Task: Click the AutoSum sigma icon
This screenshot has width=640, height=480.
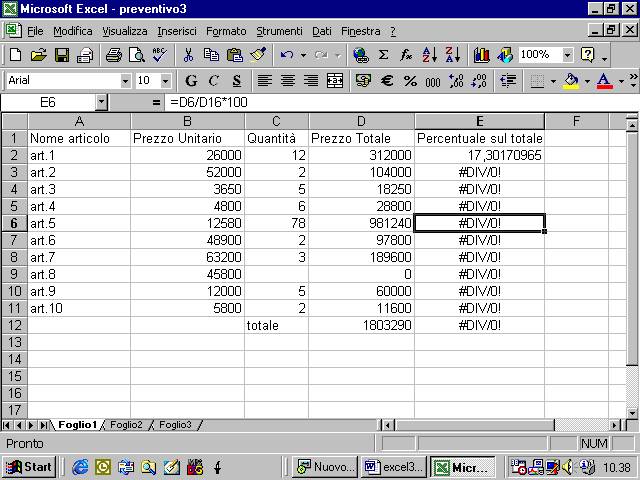Action: pyautogui.click(x=383, y=55)
